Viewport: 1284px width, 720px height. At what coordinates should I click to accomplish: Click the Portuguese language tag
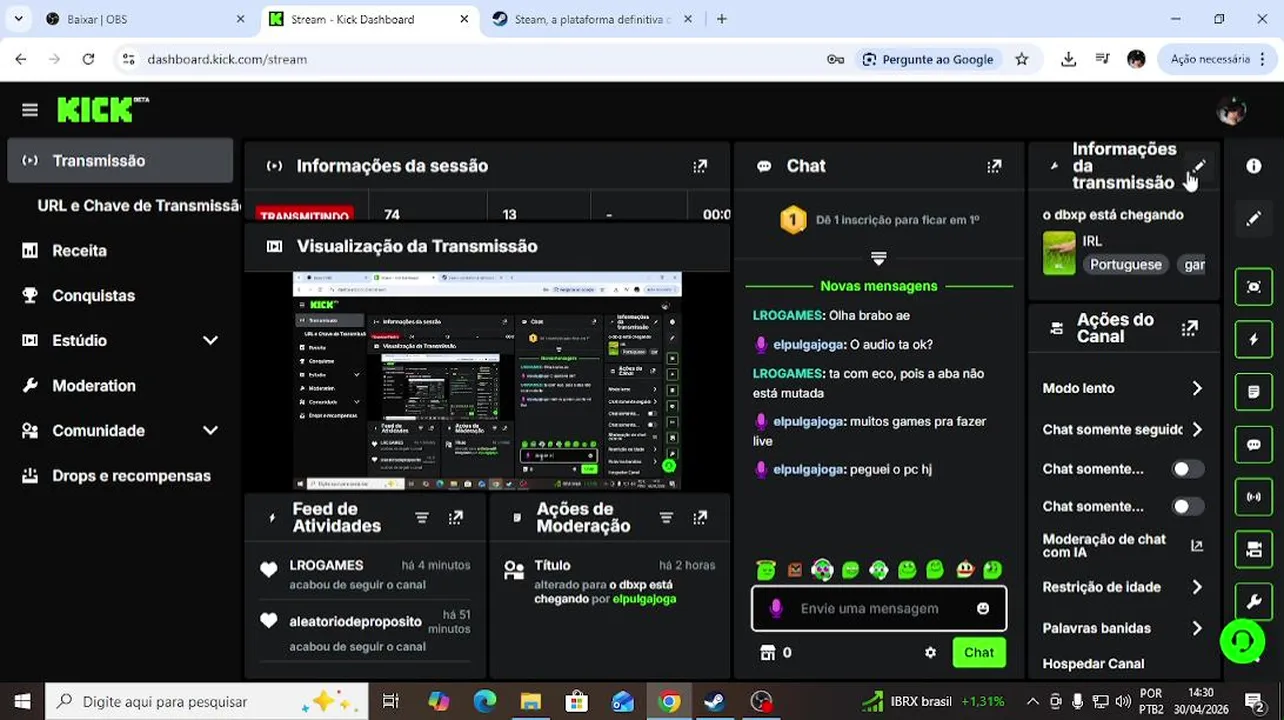coord(1125,265)
